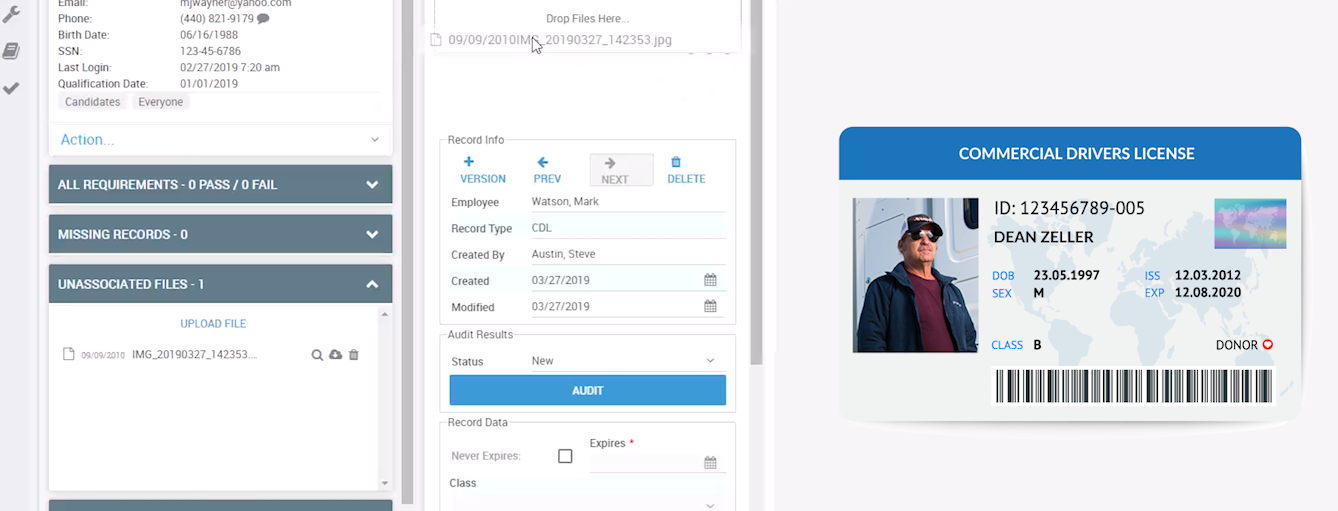
Task: Delete unassociated file with trash icon
Action: 353,355
